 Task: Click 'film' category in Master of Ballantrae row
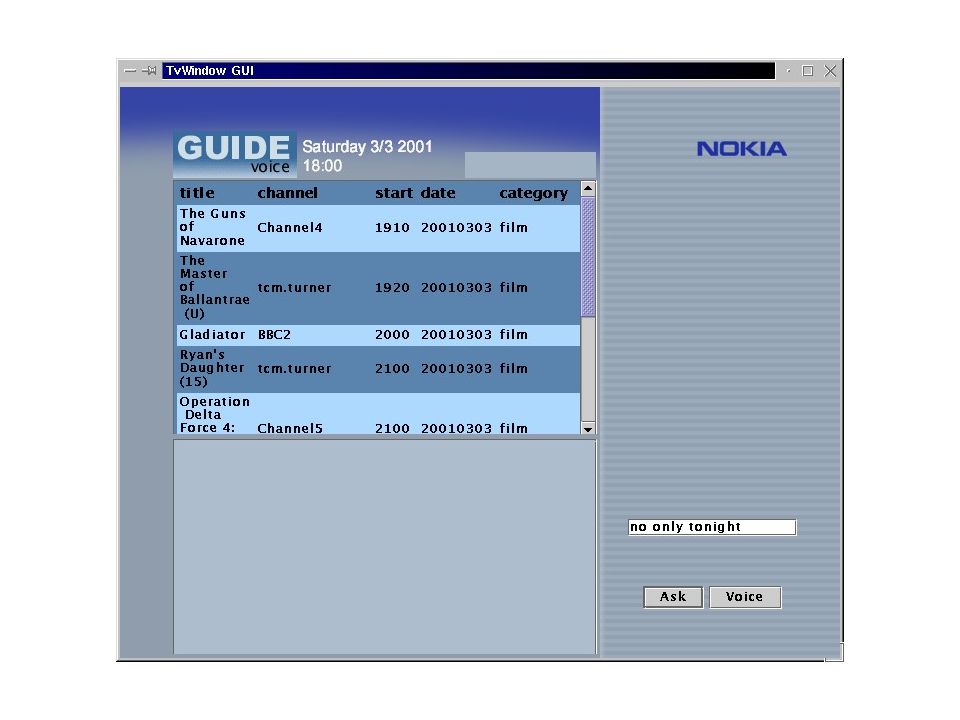(x=513, y=288)
